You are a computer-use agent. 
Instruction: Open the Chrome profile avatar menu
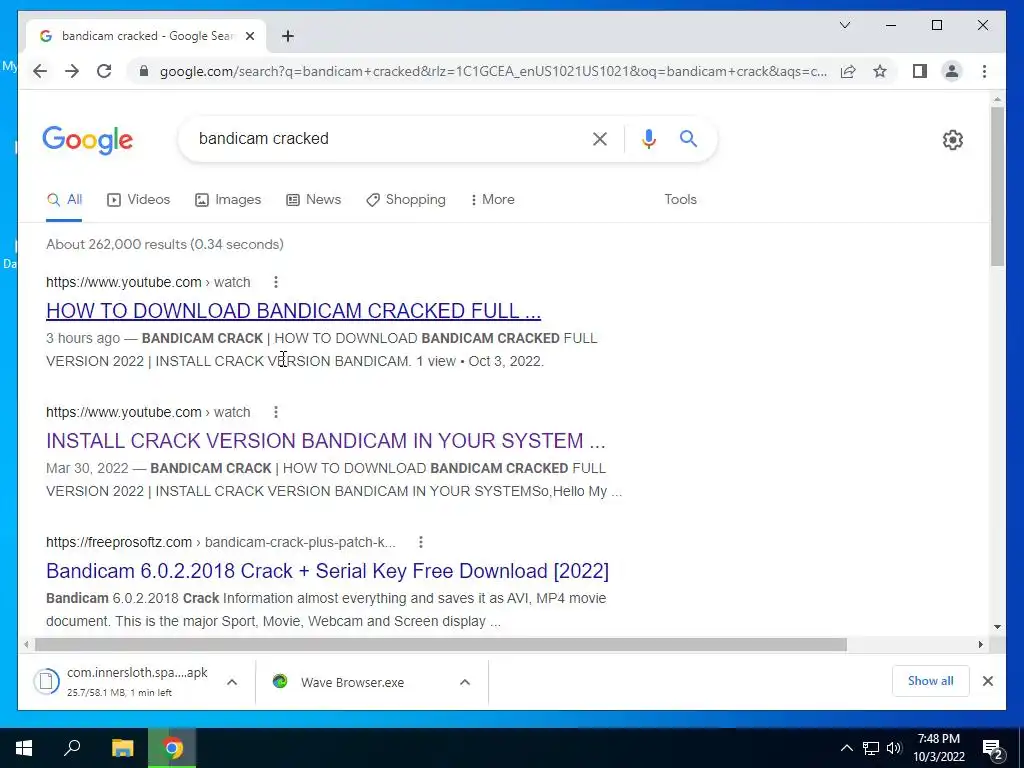(x=952, y=71)
